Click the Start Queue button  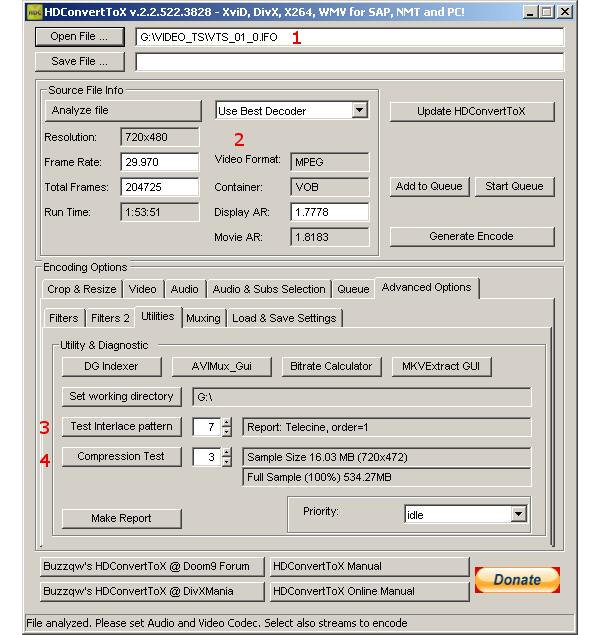click(515, 186)
